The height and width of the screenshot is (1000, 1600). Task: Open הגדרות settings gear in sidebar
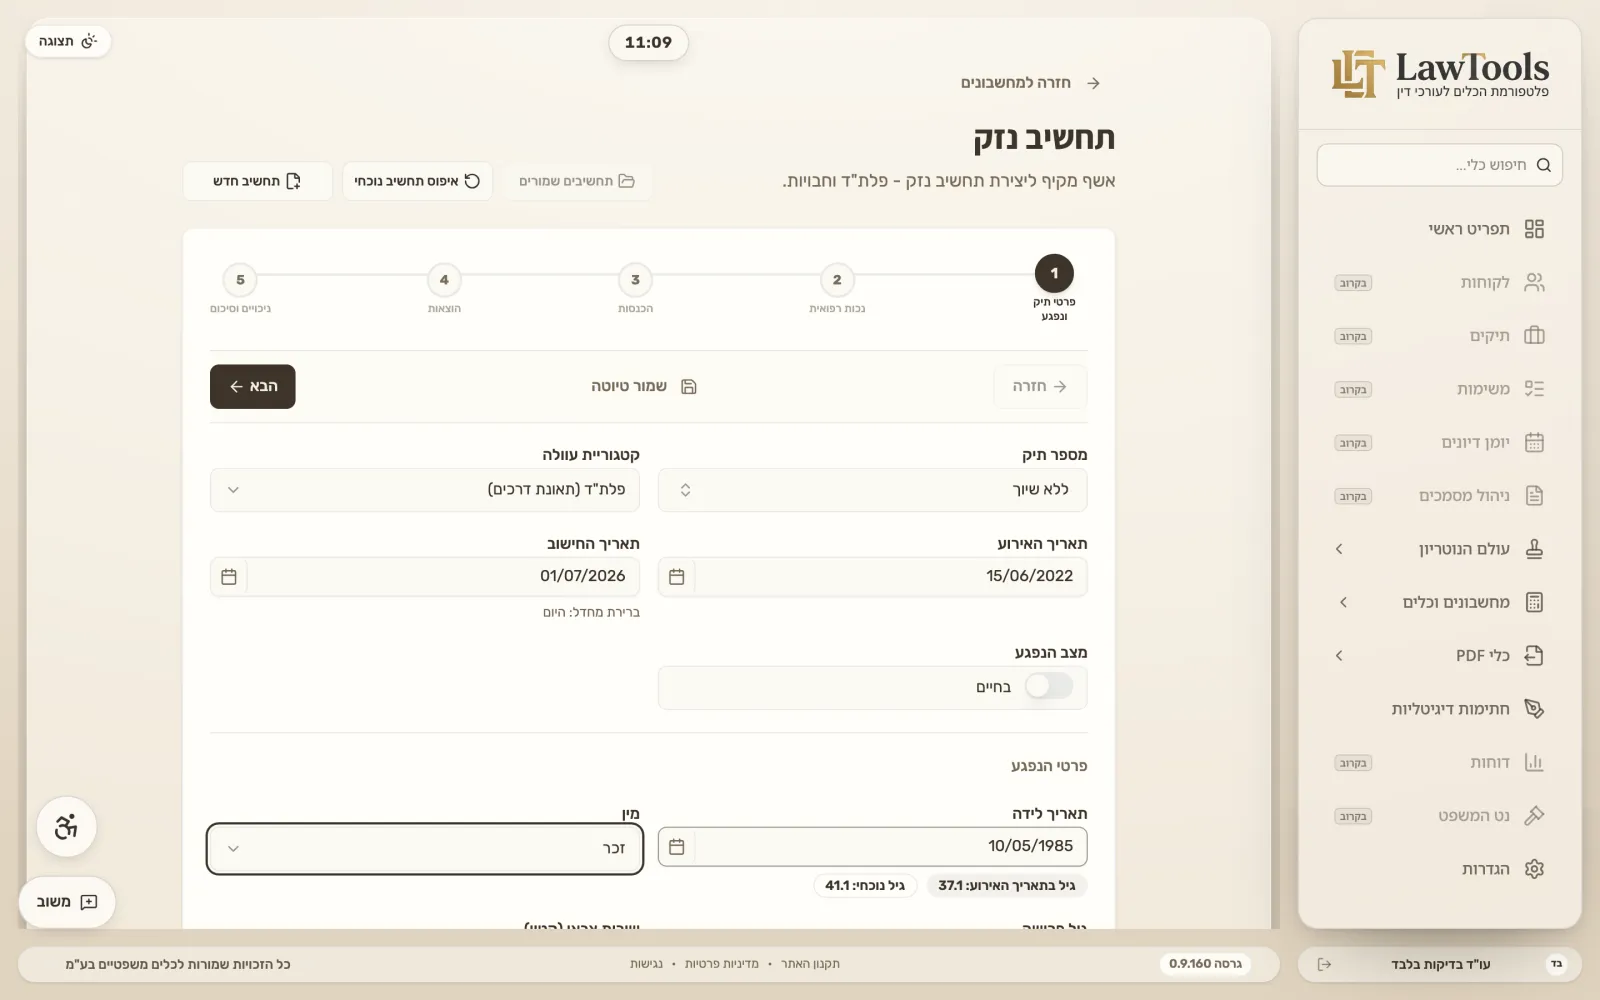pyautogui.click(x=1534, y=869)
